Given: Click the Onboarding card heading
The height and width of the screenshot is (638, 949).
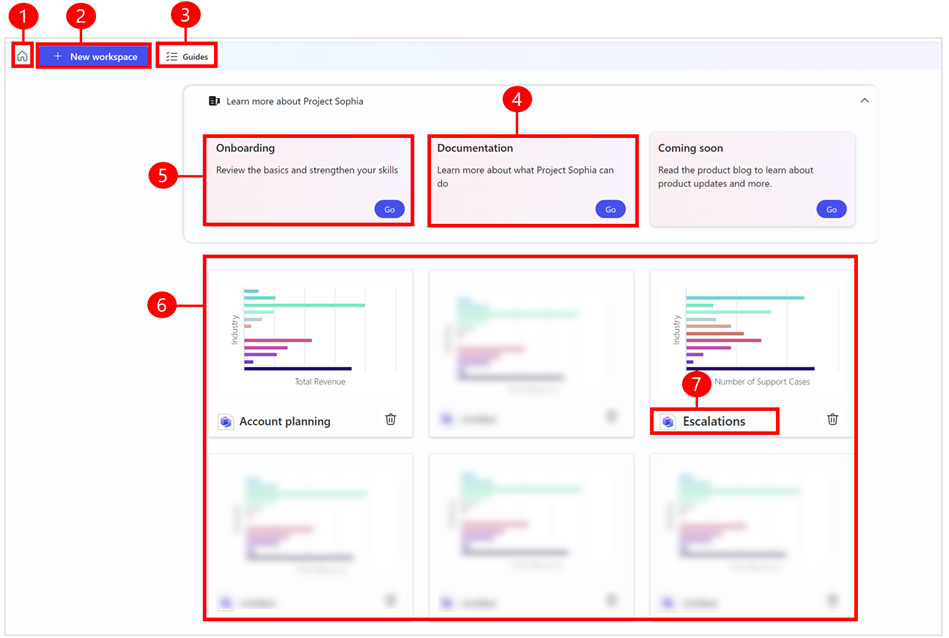Looking at the screenshot, I should point(245,148).
